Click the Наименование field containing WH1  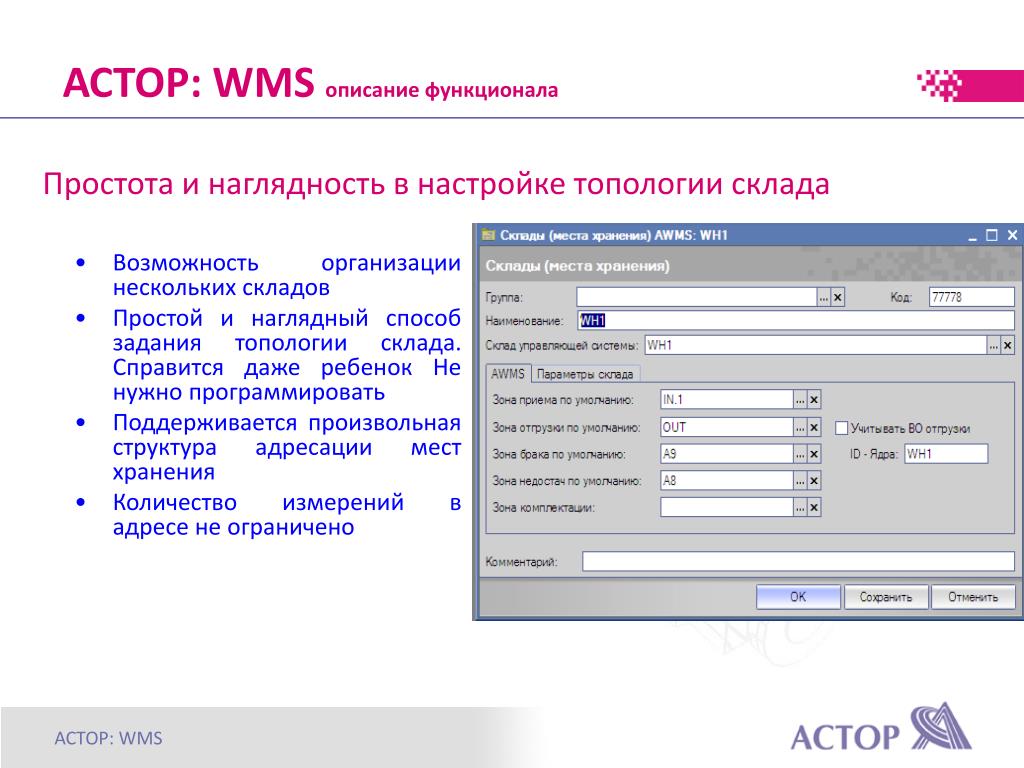[795, 321]
